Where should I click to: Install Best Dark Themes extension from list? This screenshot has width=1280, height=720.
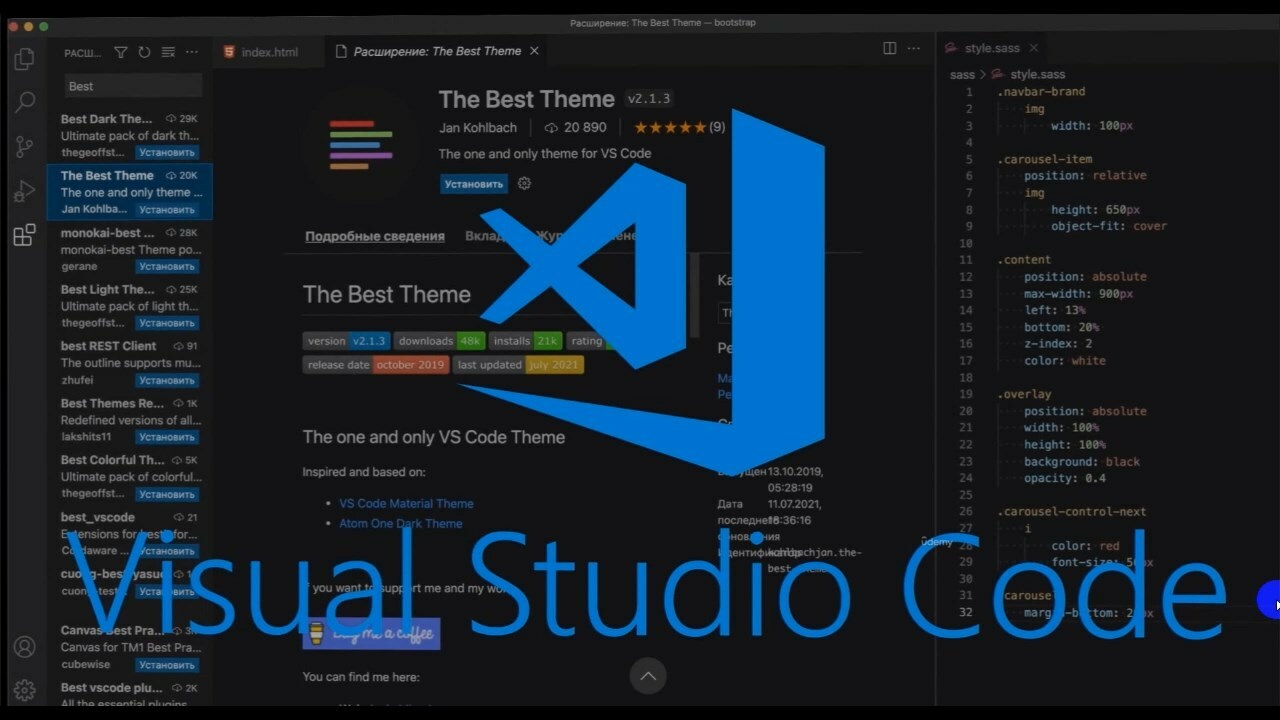(x=167, y=153)
